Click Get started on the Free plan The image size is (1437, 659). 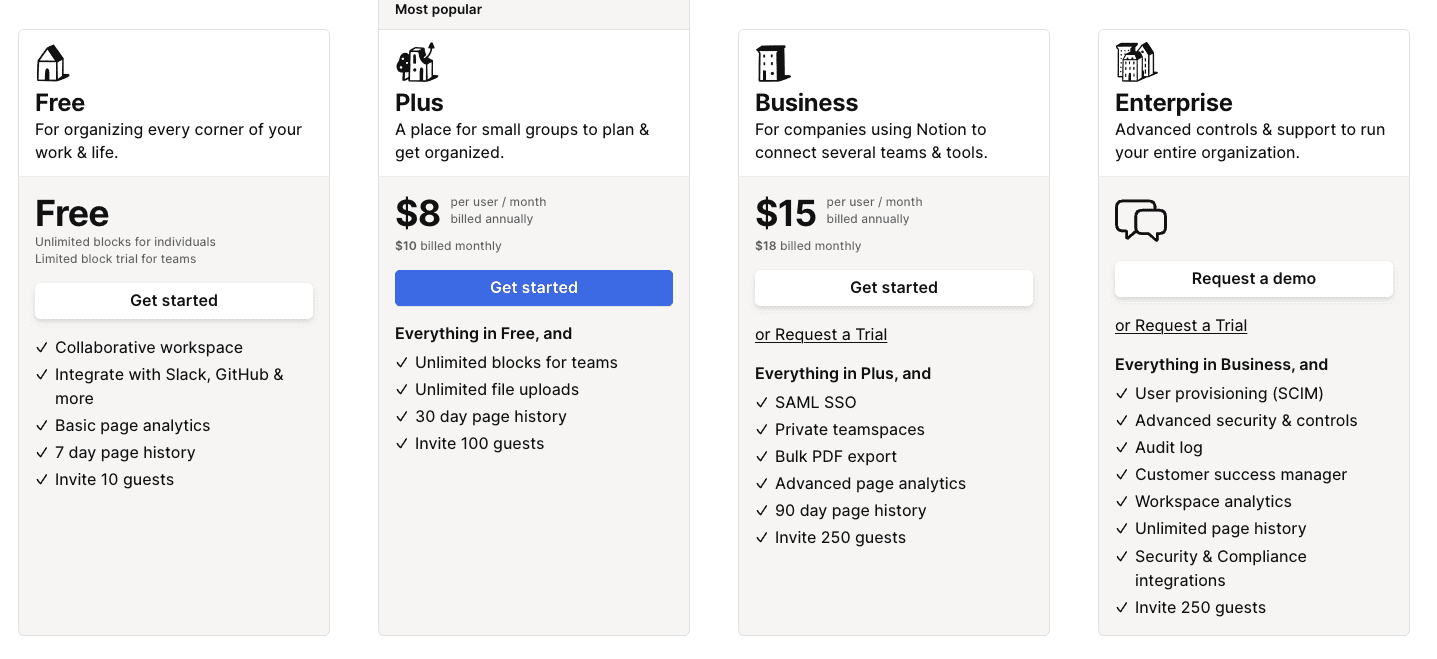[173, 300]
